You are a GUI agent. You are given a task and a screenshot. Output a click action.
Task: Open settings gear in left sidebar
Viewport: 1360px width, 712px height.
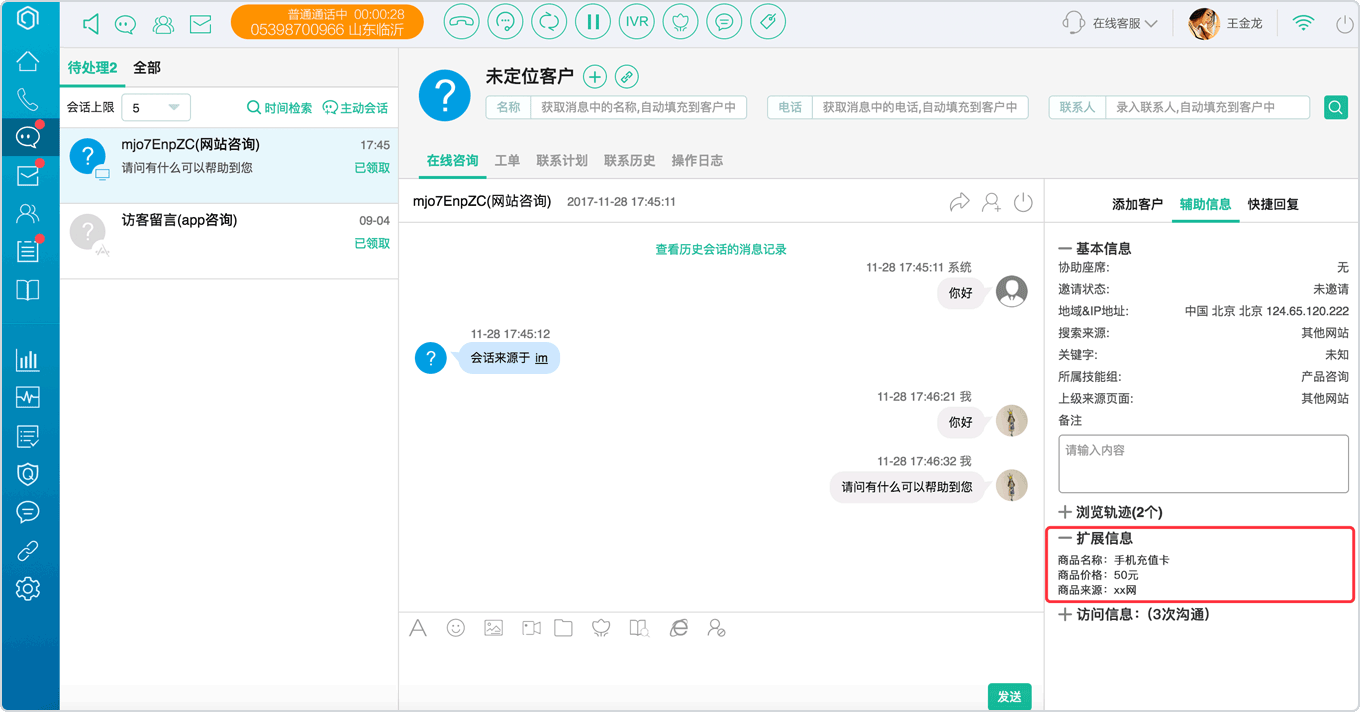(x=28, y=588)
